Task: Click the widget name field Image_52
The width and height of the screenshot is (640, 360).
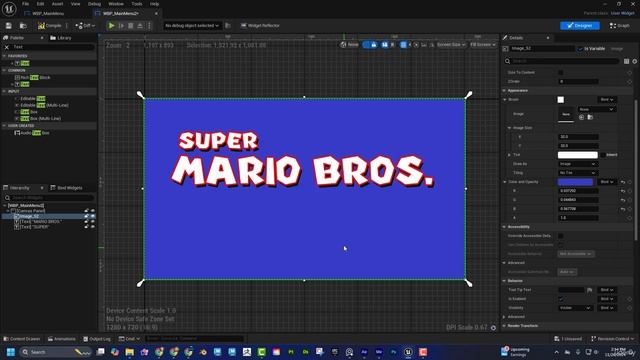Action: (542, 49)
